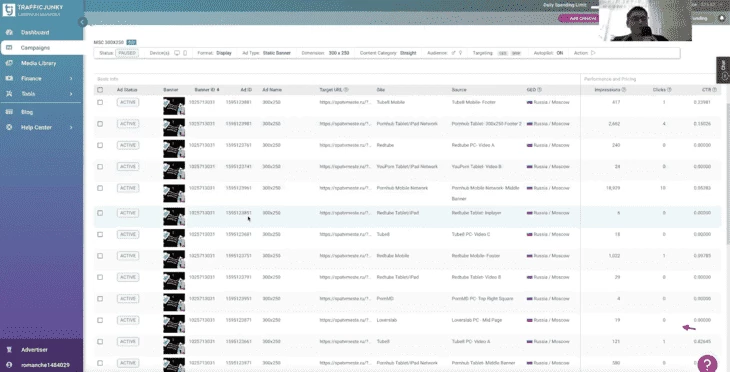Click the desktop device icon
Viewport: 730px width, 372px height.
[x=177, y=53]
